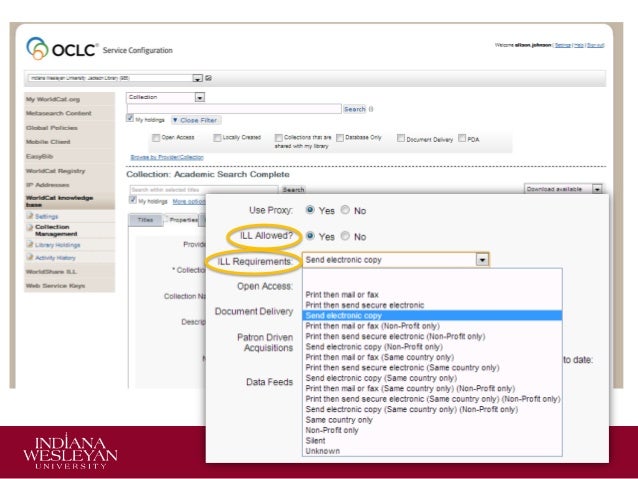Choose 'Print then mail or fax (Non-Profit only)'
The image size is (638, 479).
pyautogui.click(x=372, y=326)
